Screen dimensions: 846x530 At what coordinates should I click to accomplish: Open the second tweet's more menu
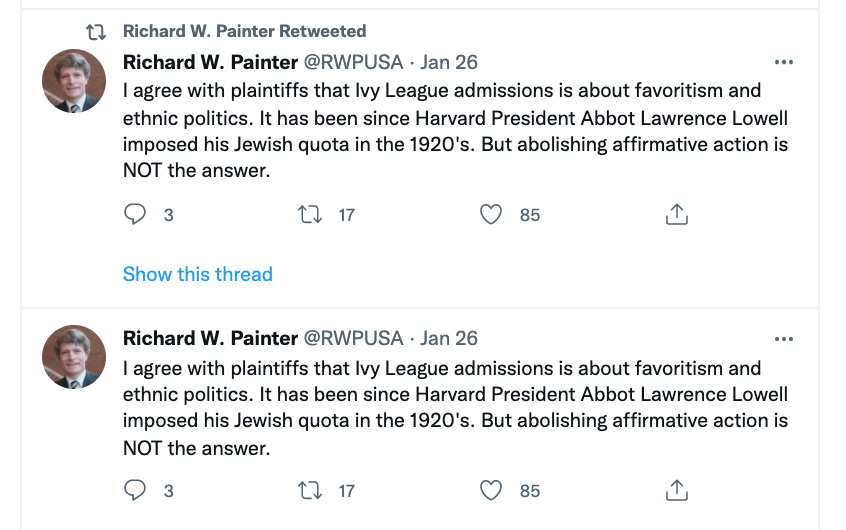pyautogui.click(x=784, y=338)
